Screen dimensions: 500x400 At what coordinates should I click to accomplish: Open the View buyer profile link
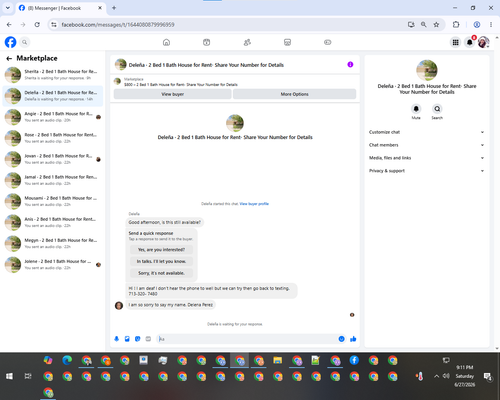pyautogui.click(x=254, y=204)
